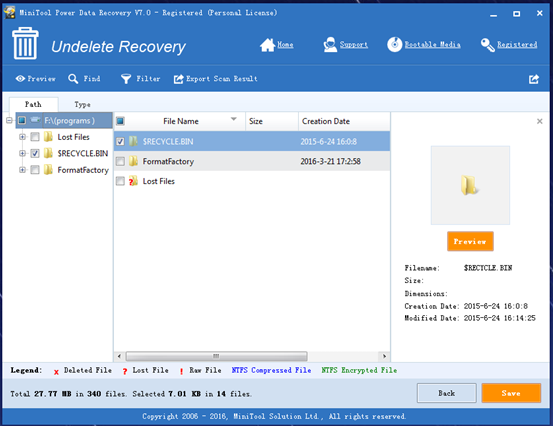Click the folder thumbnail in preview pane
The height and width of the screenshot is (426, 553).
coord(470,185)
